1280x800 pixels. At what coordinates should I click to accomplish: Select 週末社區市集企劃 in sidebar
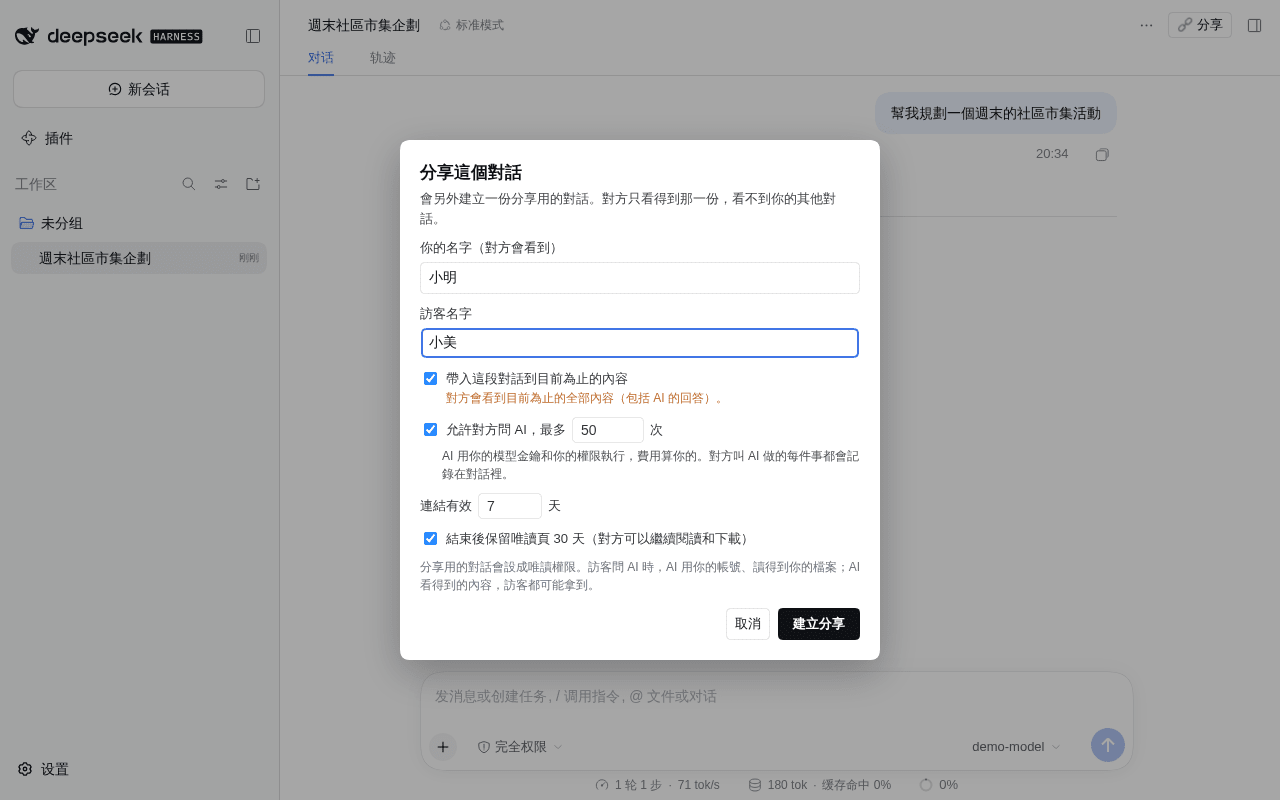coord(139,258)
